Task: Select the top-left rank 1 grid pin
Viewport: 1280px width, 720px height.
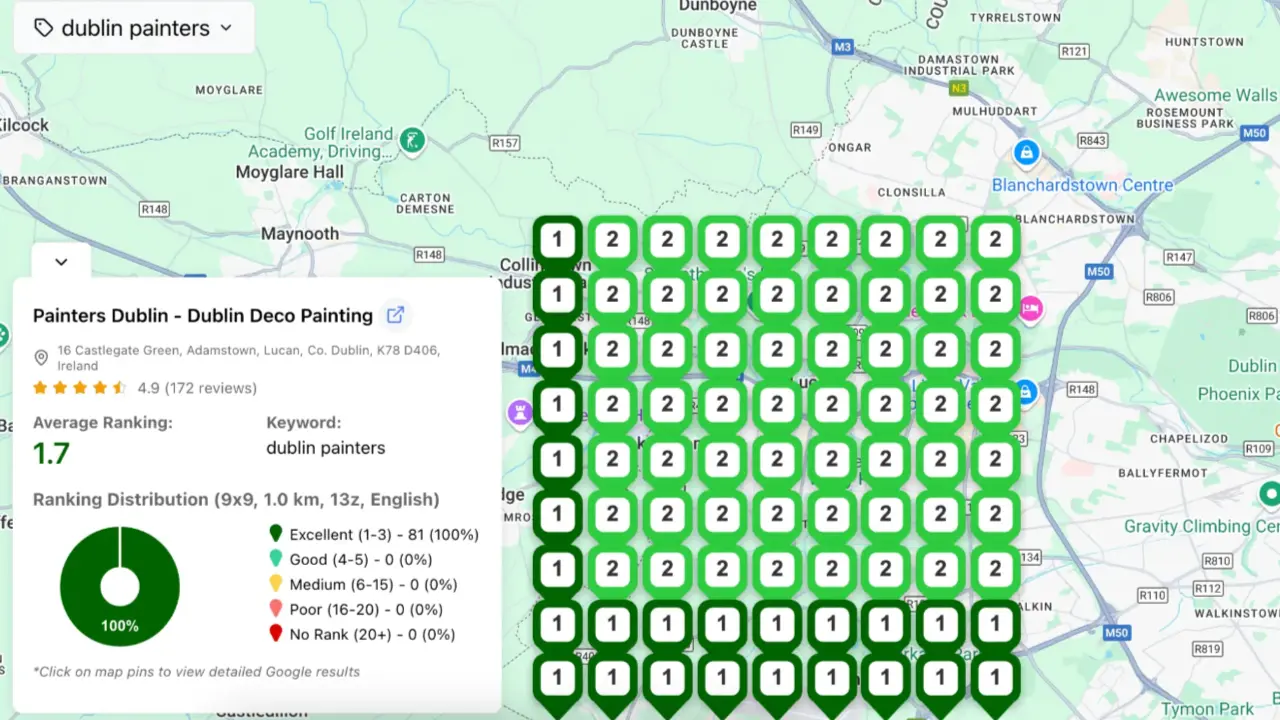Action: tap(558, 241)
